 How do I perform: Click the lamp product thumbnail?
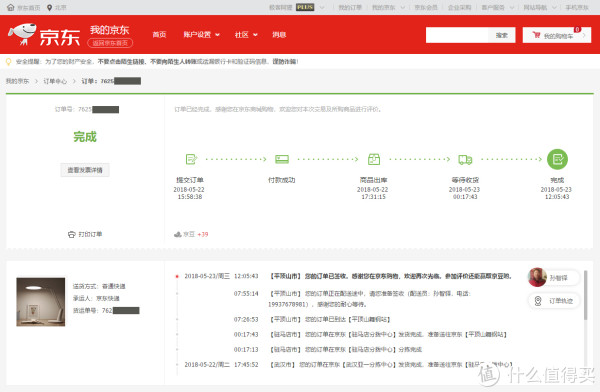[x=41, y=302]
